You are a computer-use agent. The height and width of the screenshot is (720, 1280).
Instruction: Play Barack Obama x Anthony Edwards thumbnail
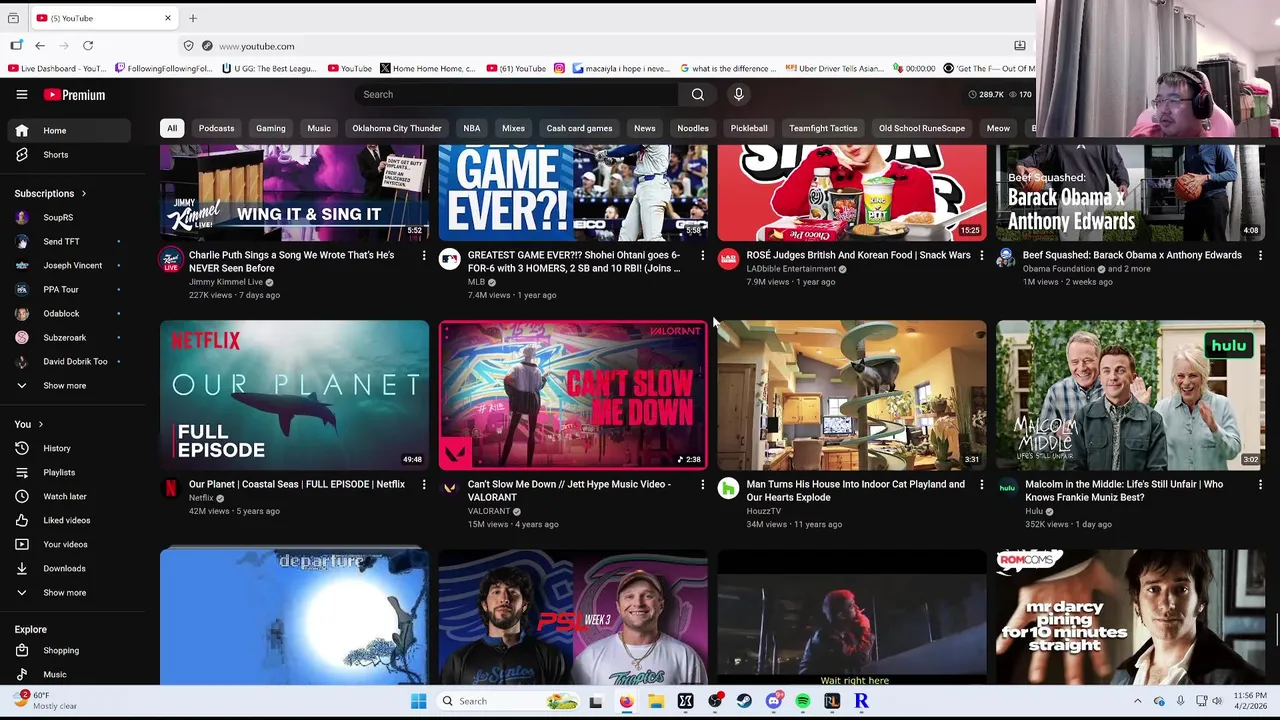pos(1131,192)
